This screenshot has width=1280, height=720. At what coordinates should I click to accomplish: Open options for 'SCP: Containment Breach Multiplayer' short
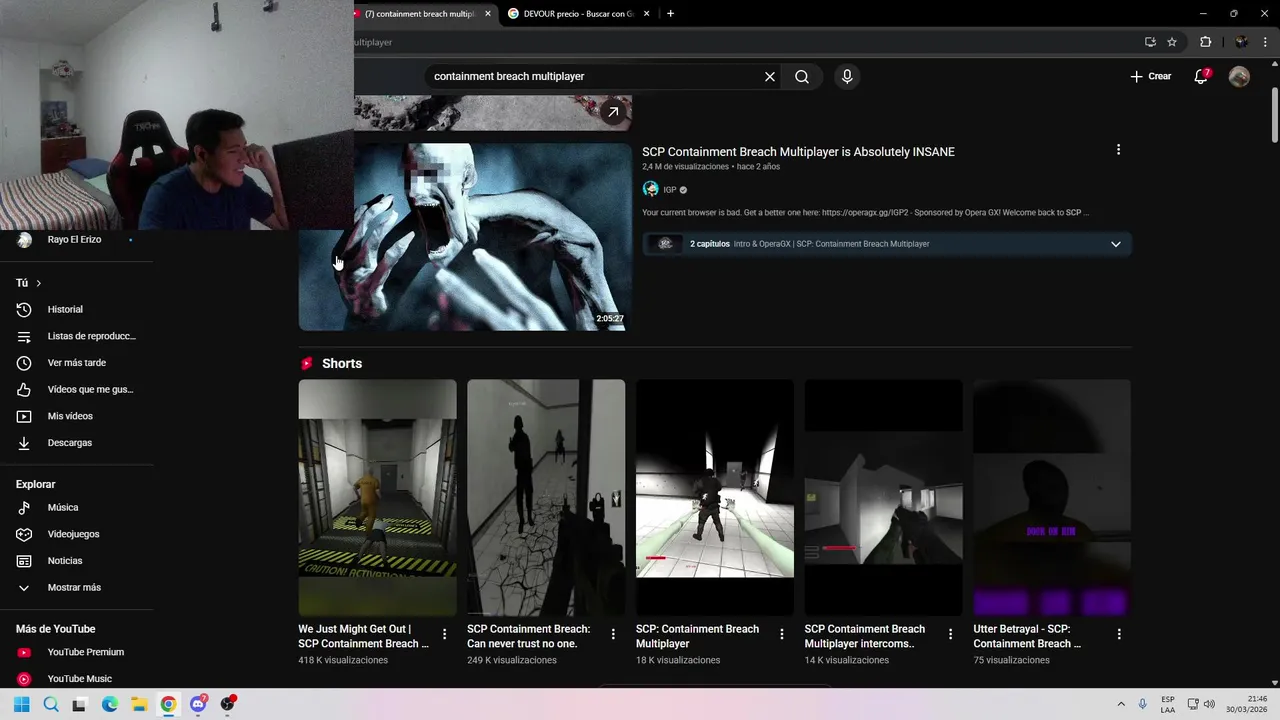click(x=782, y=634)
